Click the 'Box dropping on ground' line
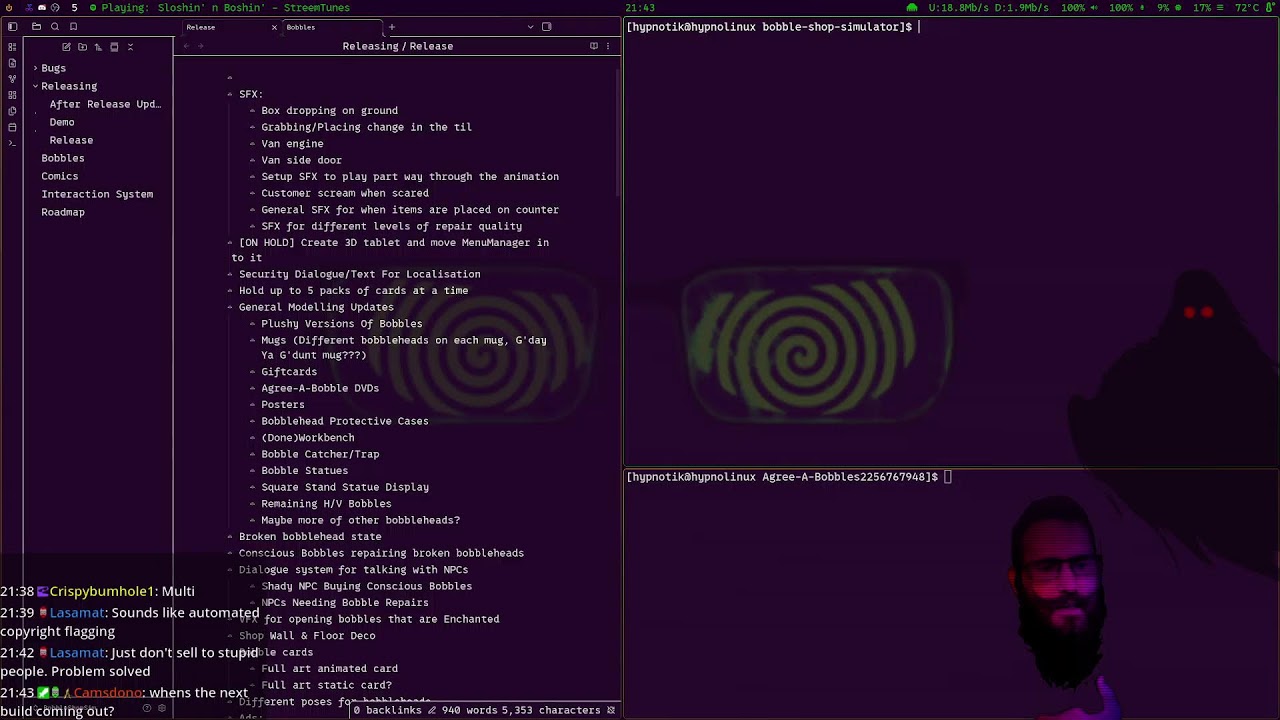The height and width of the screenshot is (720, 1280). click(x=329, y=111)
